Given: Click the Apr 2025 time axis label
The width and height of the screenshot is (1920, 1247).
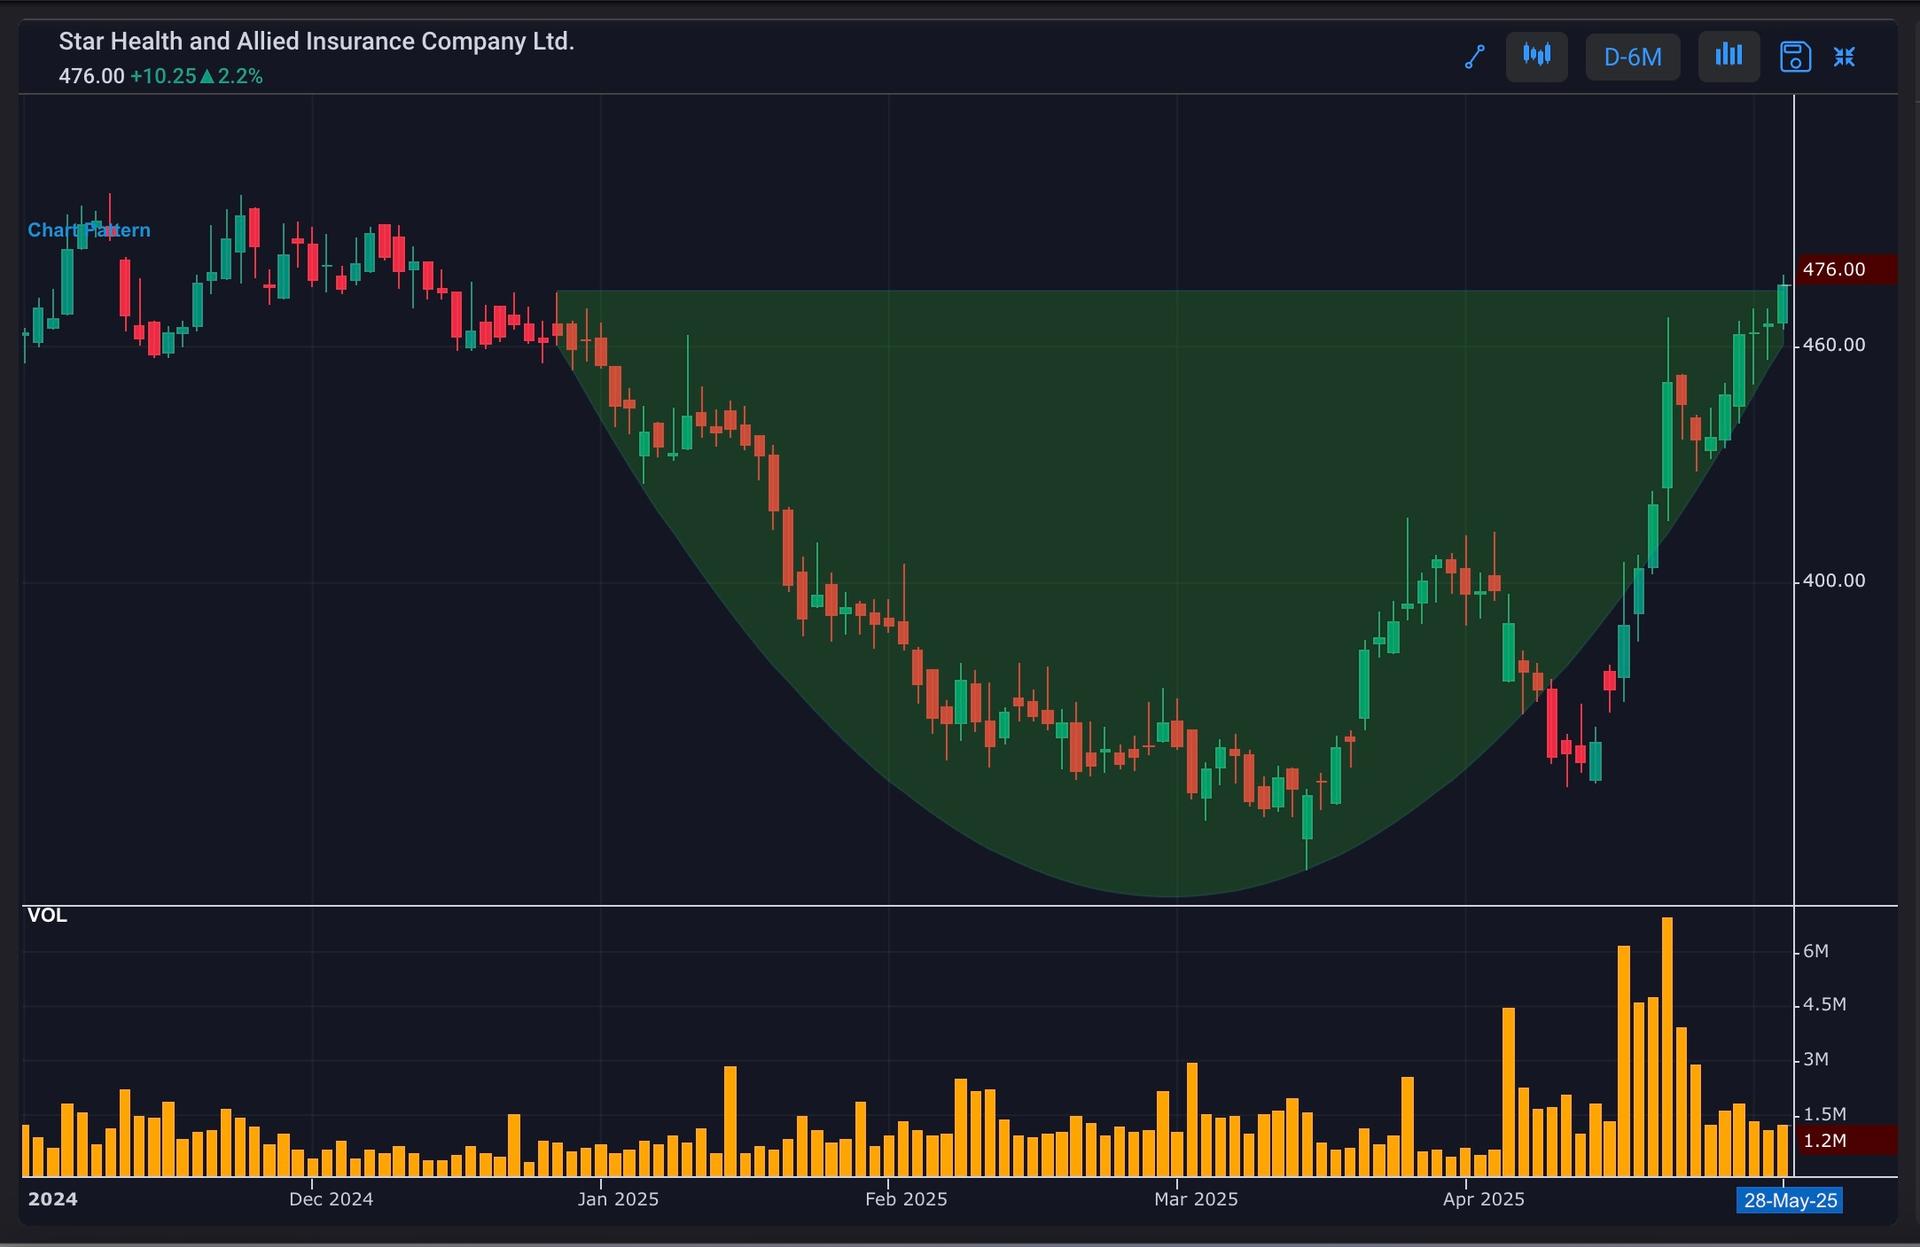Looking at the screenshot, I should pyautogui.click(x=1484, y=1199).
